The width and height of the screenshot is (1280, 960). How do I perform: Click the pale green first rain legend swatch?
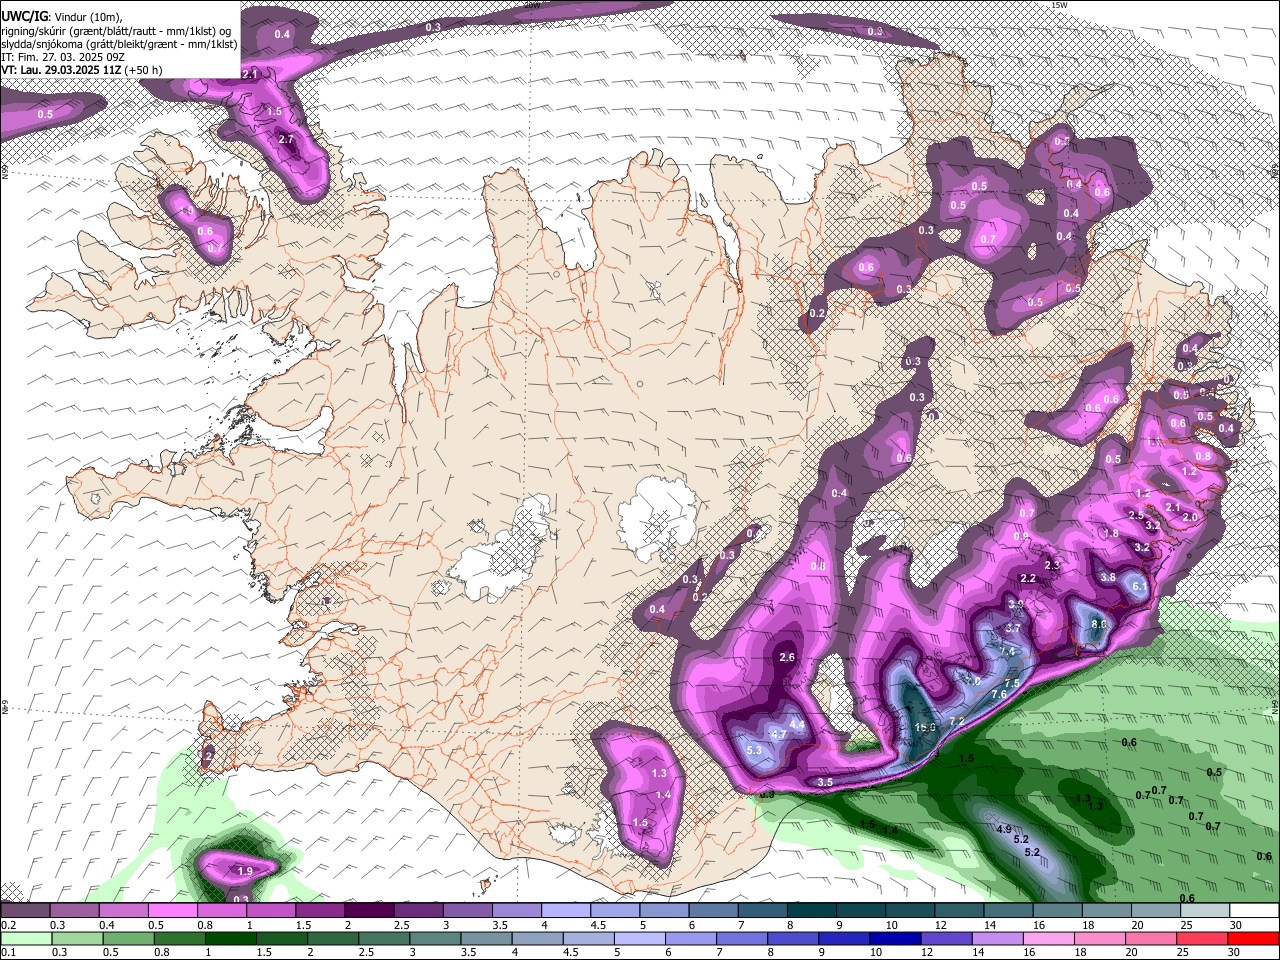click(x=26, y=938)
